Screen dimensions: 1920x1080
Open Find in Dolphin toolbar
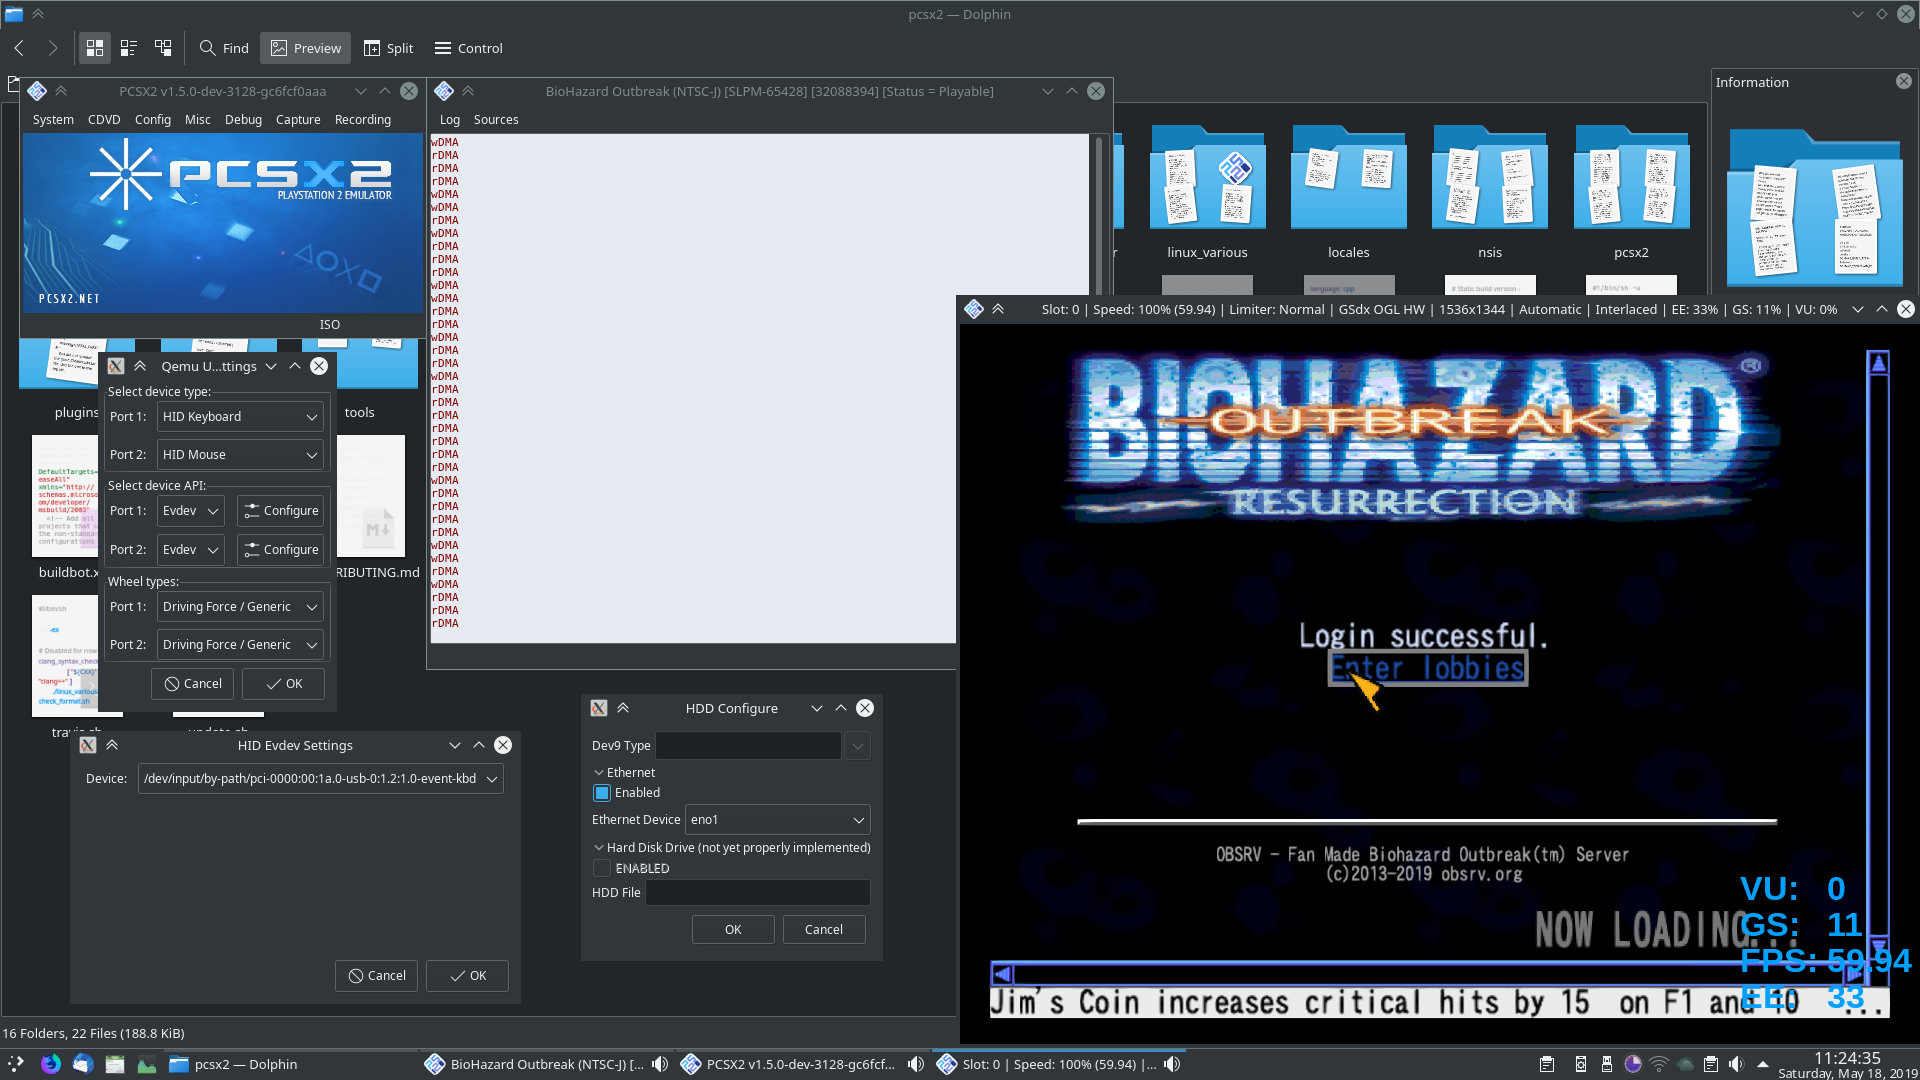[x=224, y=48]
